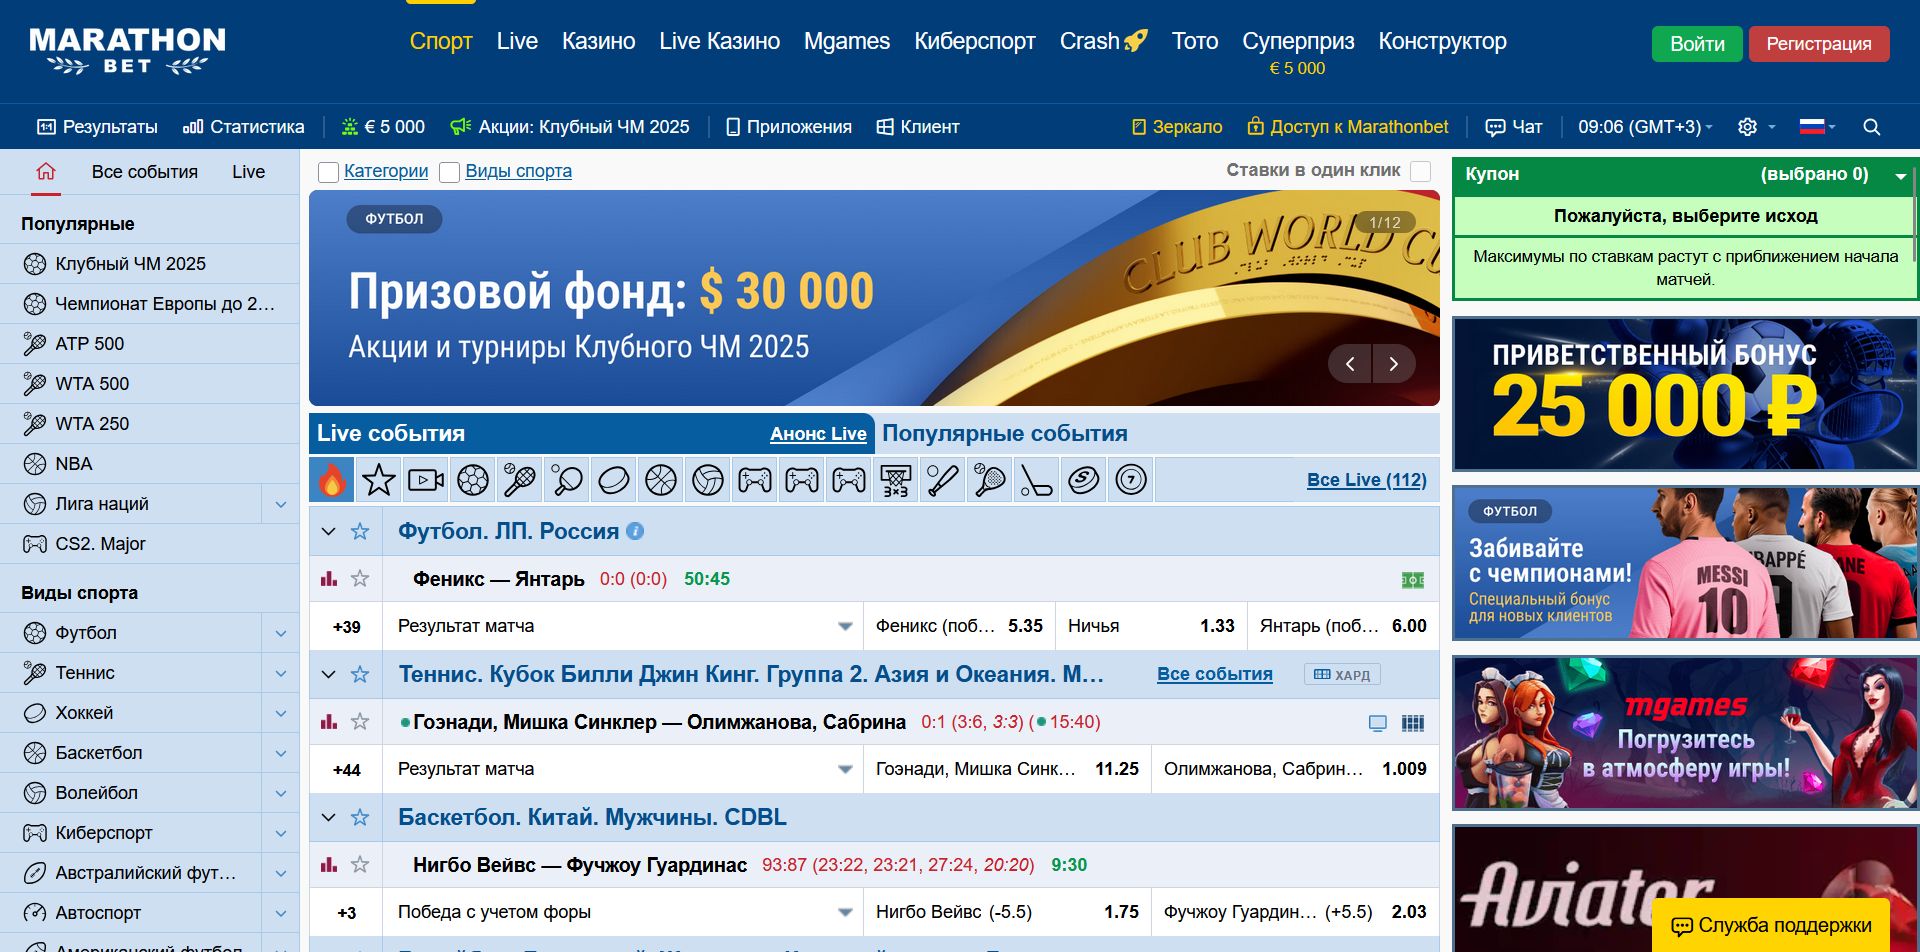1920x952 pixels.
Task: Expand the Футбол sports section chevron
Action: 280,632
